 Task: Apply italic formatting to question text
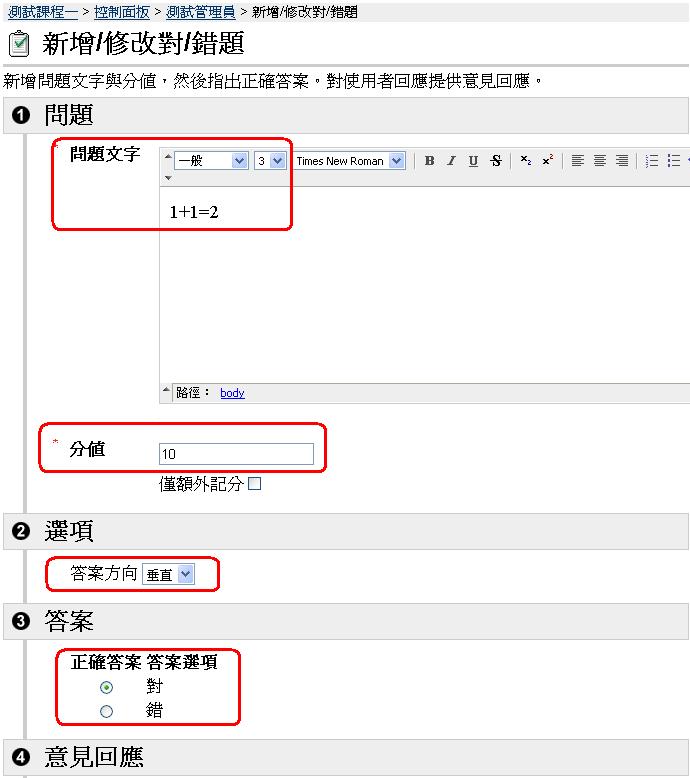coord(451,161)
